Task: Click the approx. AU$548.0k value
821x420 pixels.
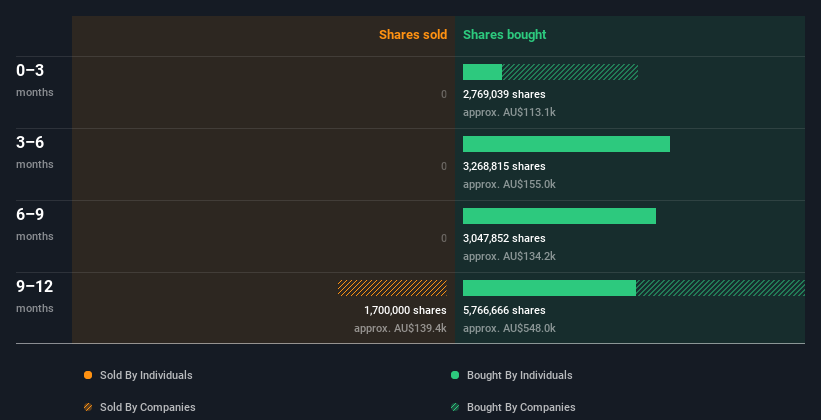Action: (x=509, y=328)
